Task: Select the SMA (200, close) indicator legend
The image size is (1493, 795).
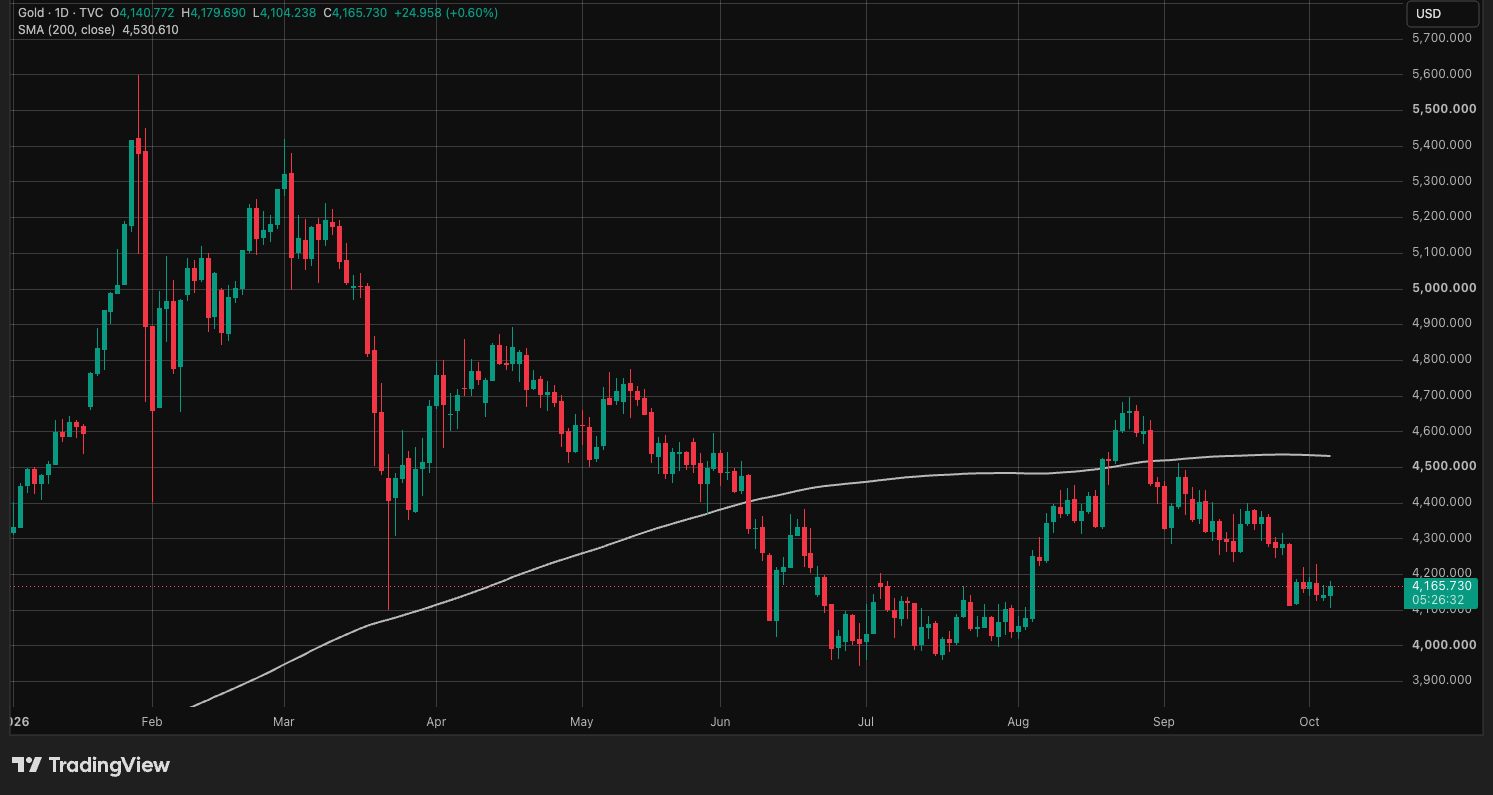Action: point(66,30)
